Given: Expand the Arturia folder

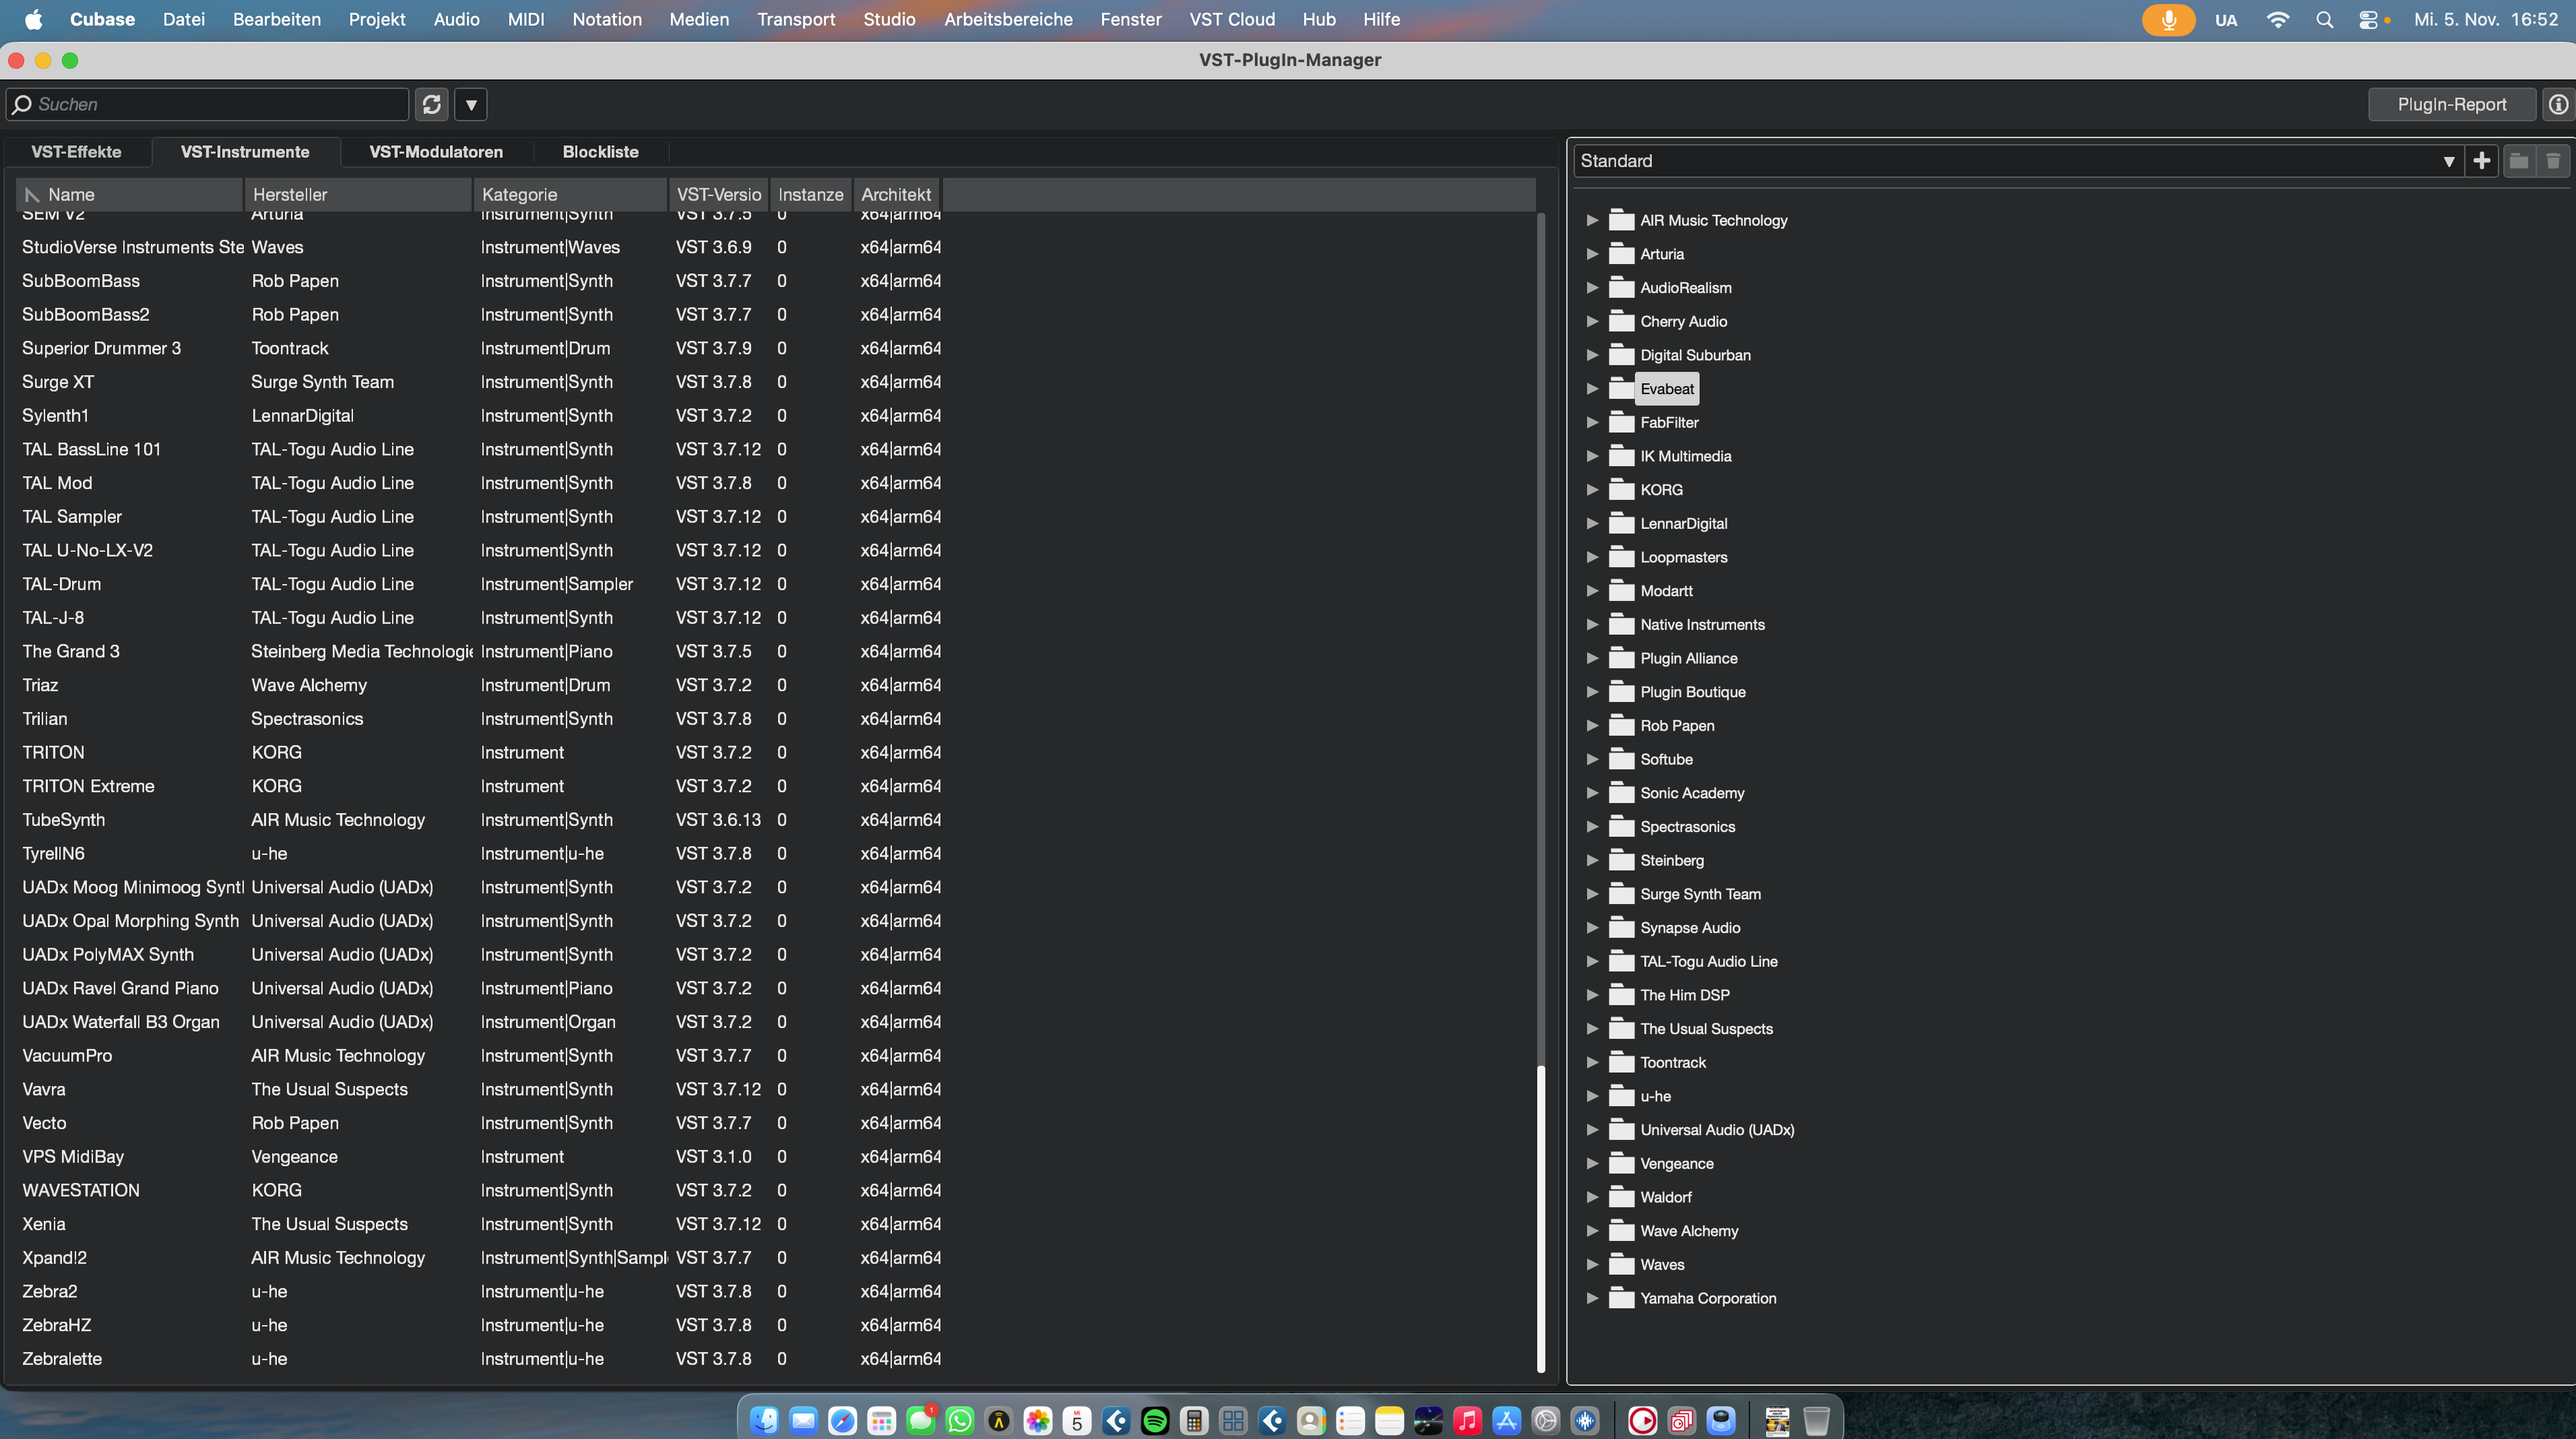Looking at the screenshot, I should [1592, 254].
